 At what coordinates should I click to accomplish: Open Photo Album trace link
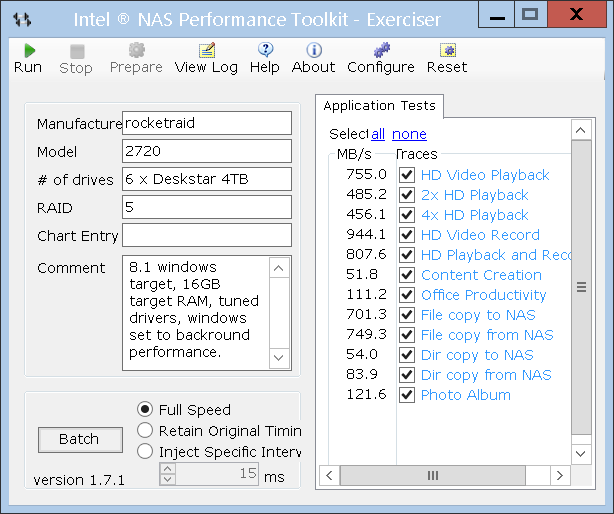tap(466, 395)
